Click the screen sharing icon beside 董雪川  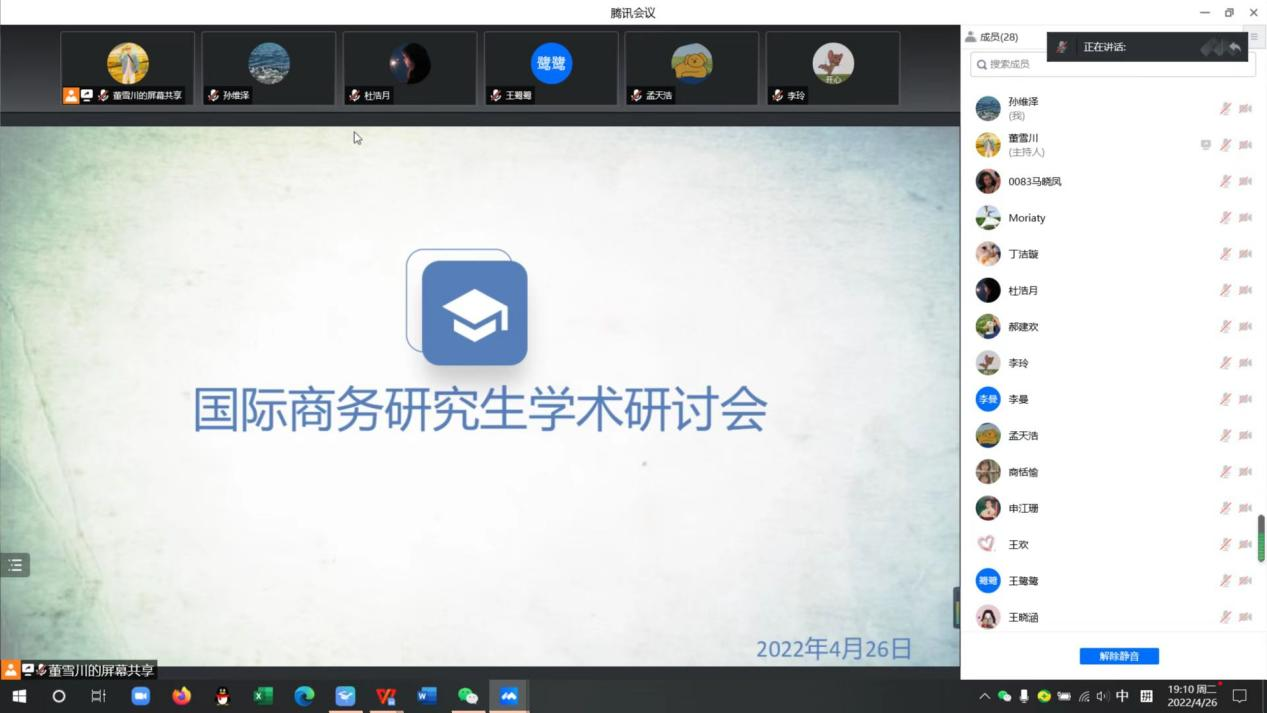(1205, 145)
